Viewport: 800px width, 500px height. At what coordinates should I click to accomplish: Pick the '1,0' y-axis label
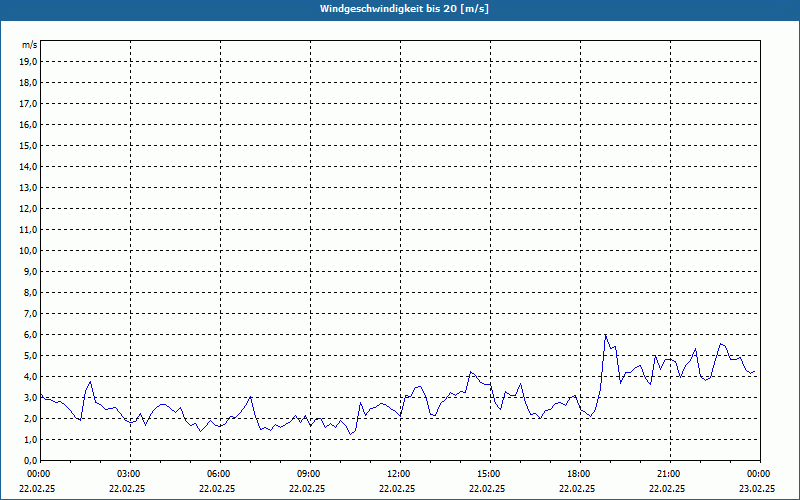coord(30,439)
